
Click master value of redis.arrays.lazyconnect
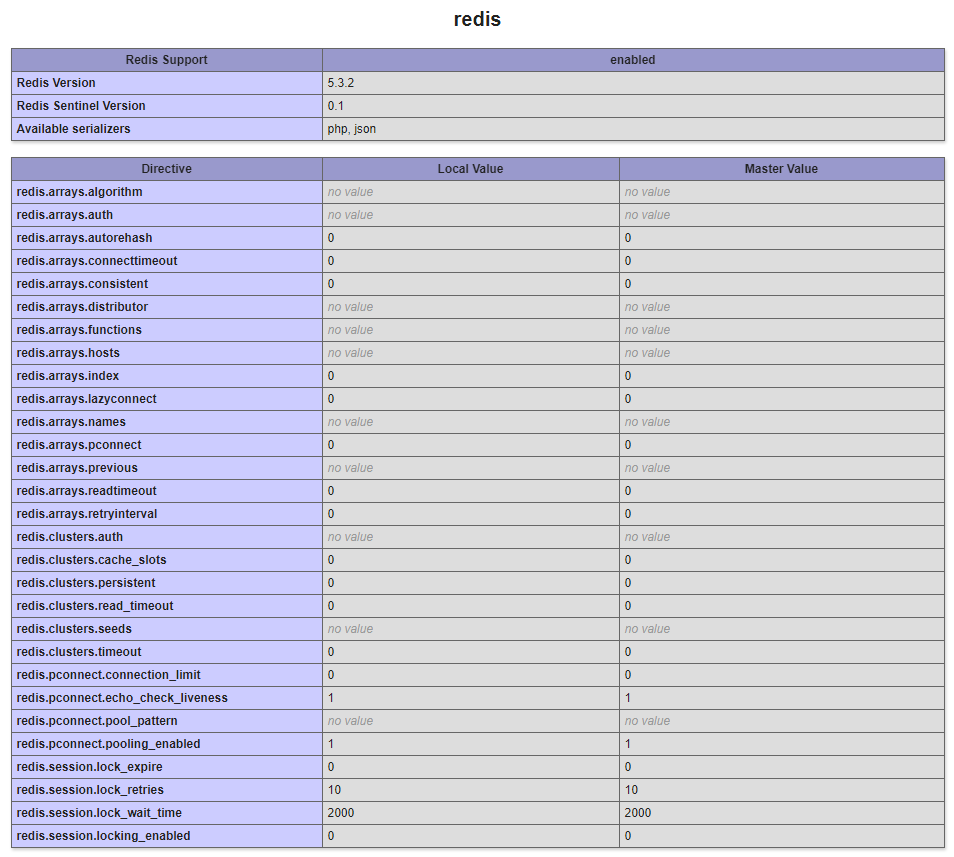(628, 399)
